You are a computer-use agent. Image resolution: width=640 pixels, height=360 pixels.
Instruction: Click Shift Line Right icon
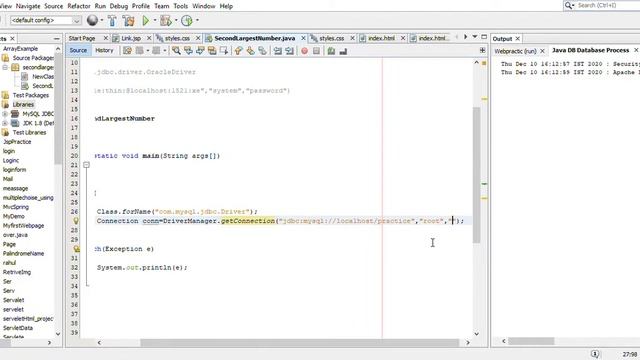click(x=289, y=51)
